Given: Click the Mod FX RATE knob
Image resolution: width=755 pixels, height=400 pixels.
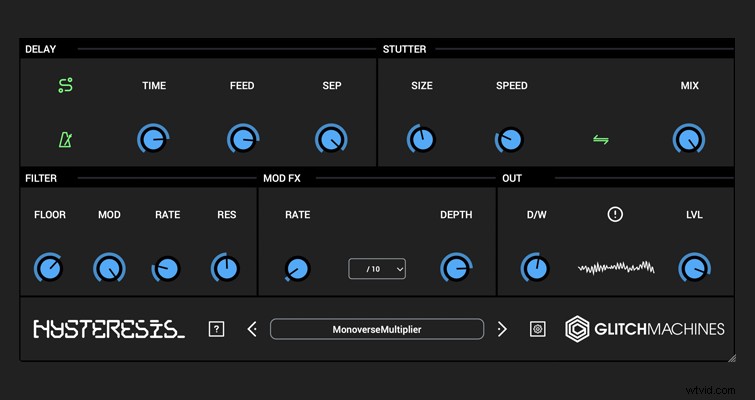Looking at the screenshot, I should 297,269.
